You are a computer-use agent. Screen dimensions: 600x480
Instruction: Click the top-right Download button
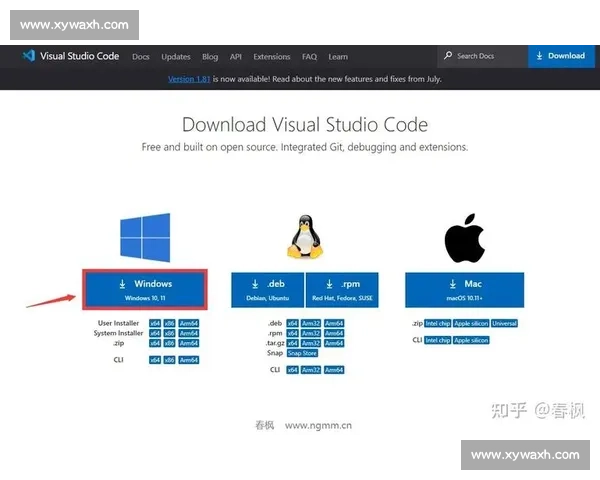[561, 56]
